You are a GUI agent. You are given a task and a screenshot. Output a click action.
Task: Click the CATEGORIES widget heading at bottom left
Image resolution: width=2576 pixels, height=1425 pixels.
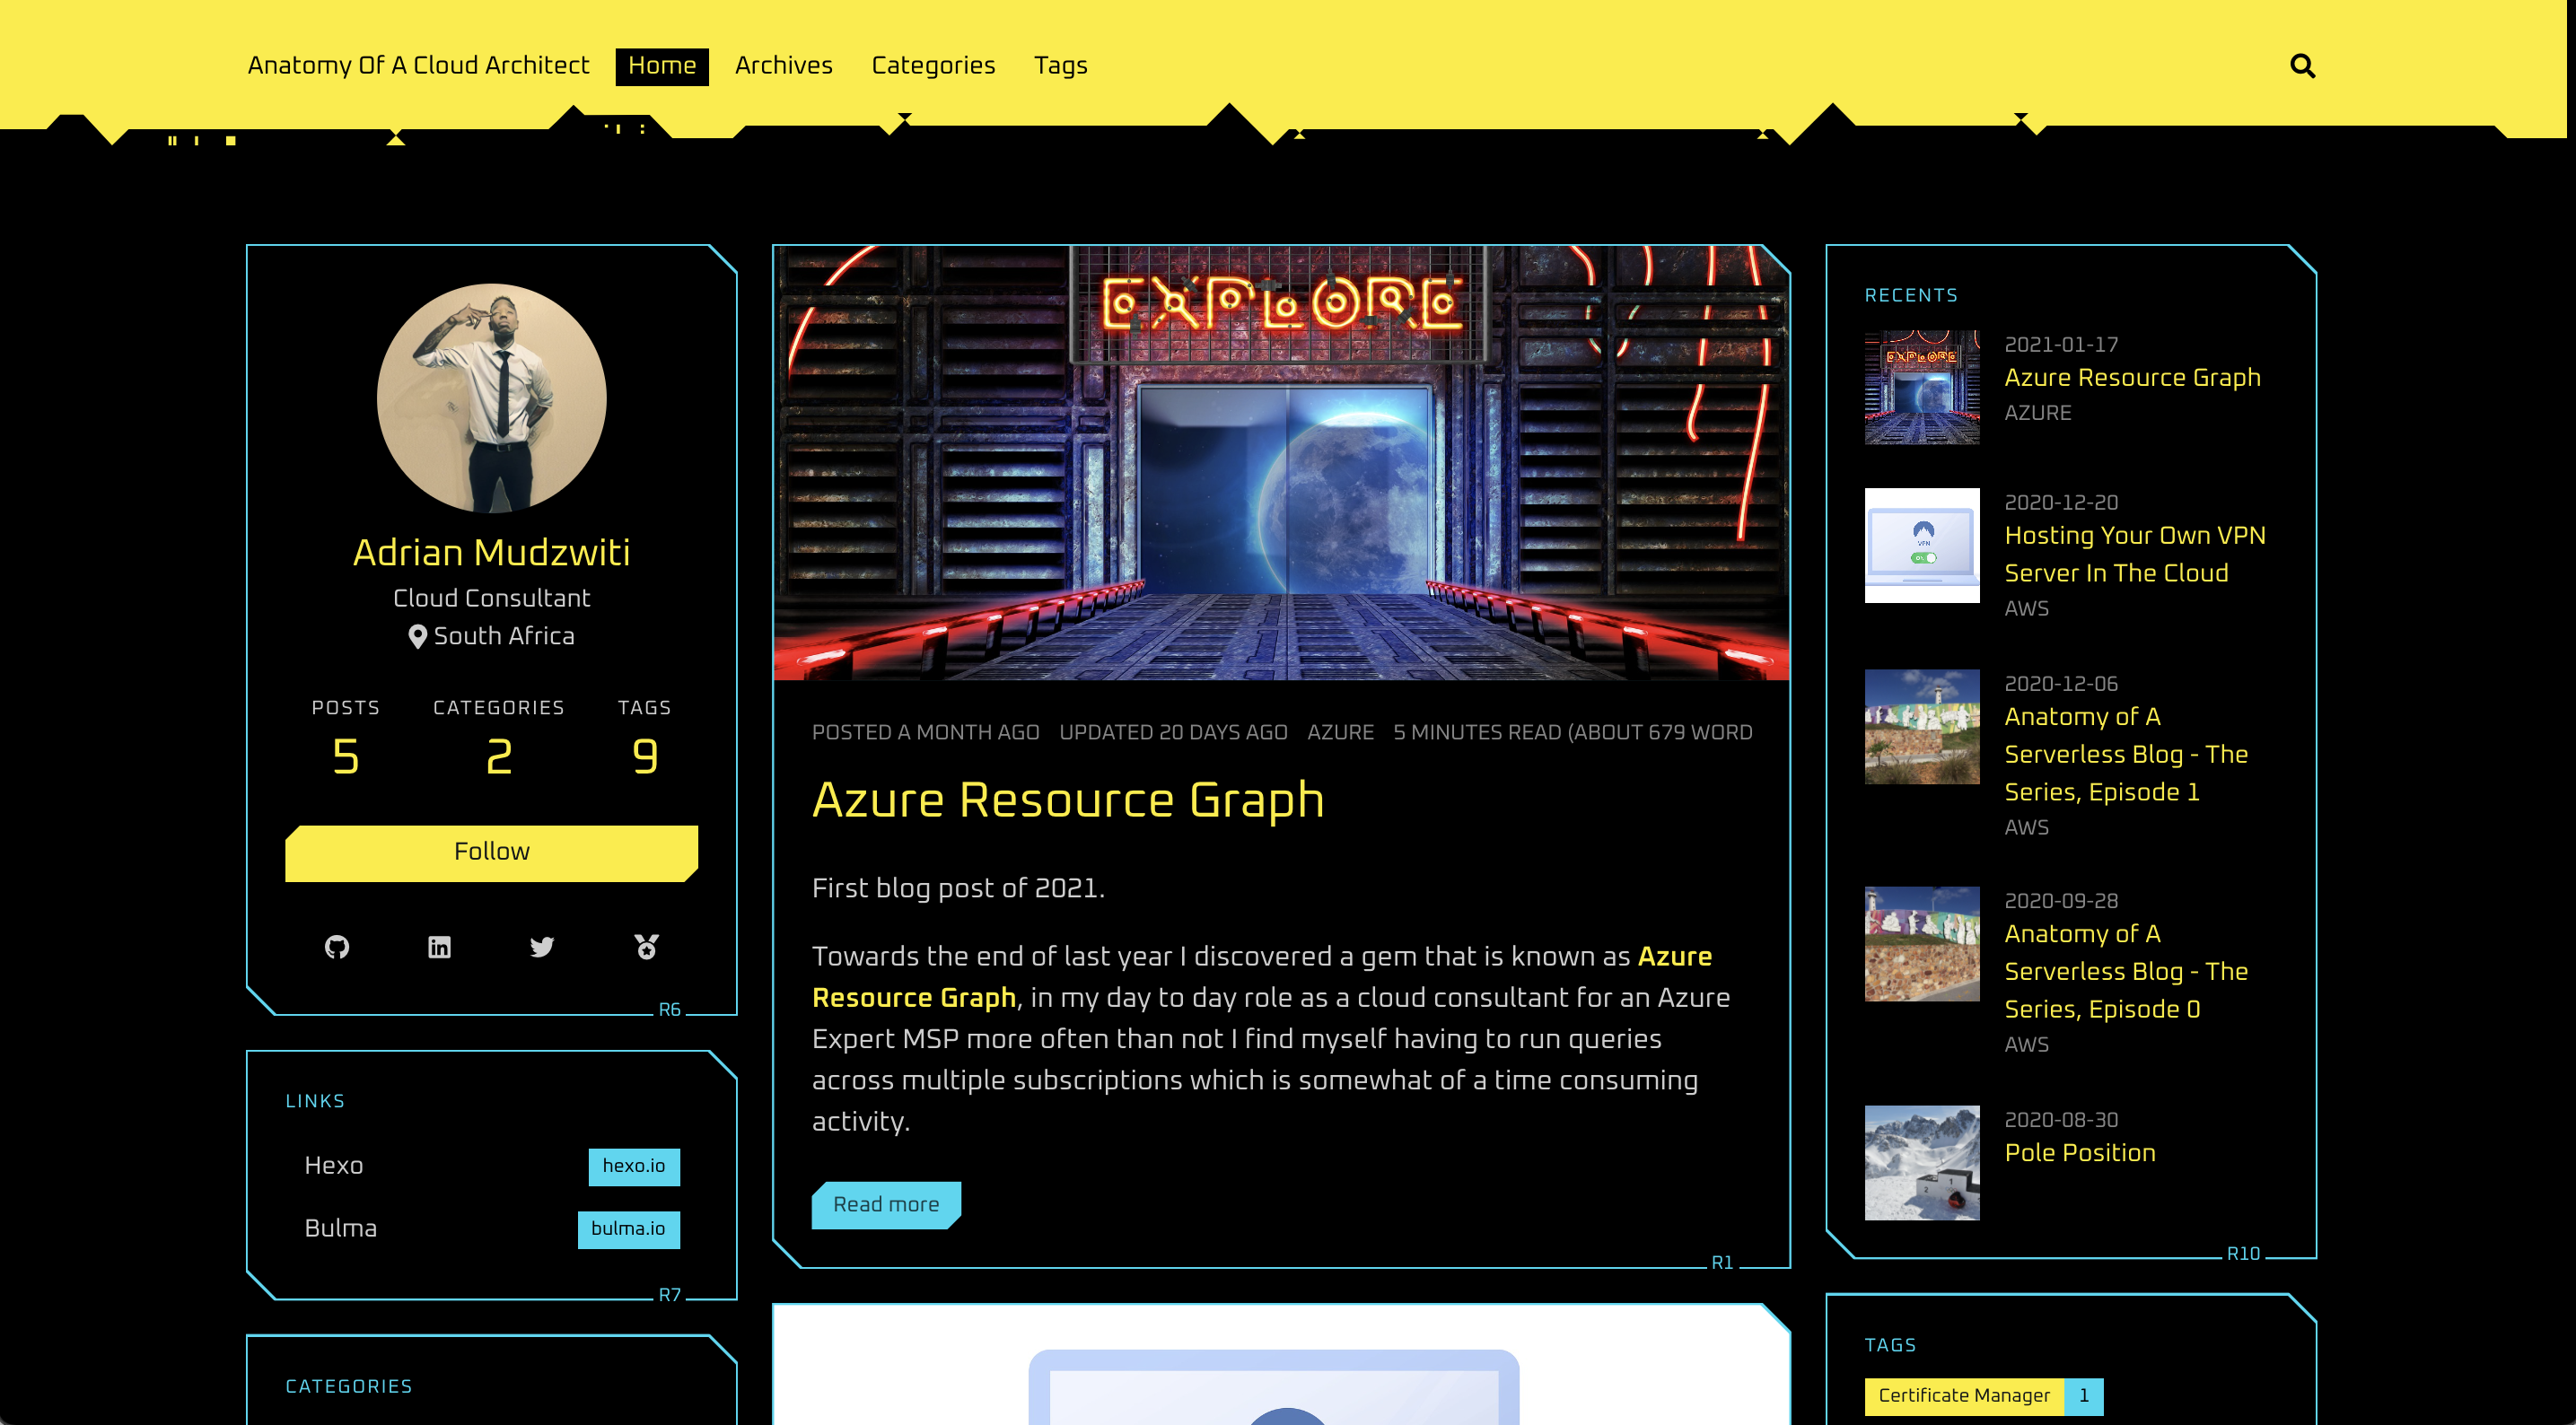pos(348,1387)
